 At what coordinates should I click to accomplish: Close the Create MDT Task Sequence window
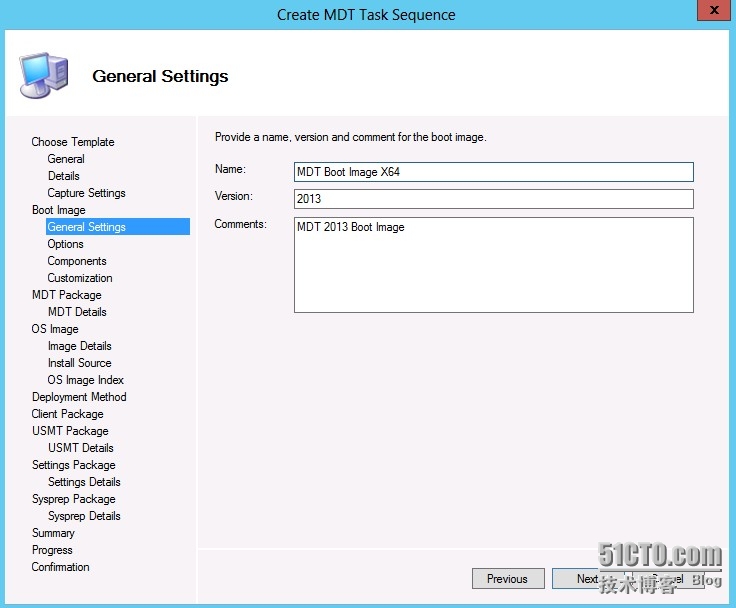click(x=714, y=10)
